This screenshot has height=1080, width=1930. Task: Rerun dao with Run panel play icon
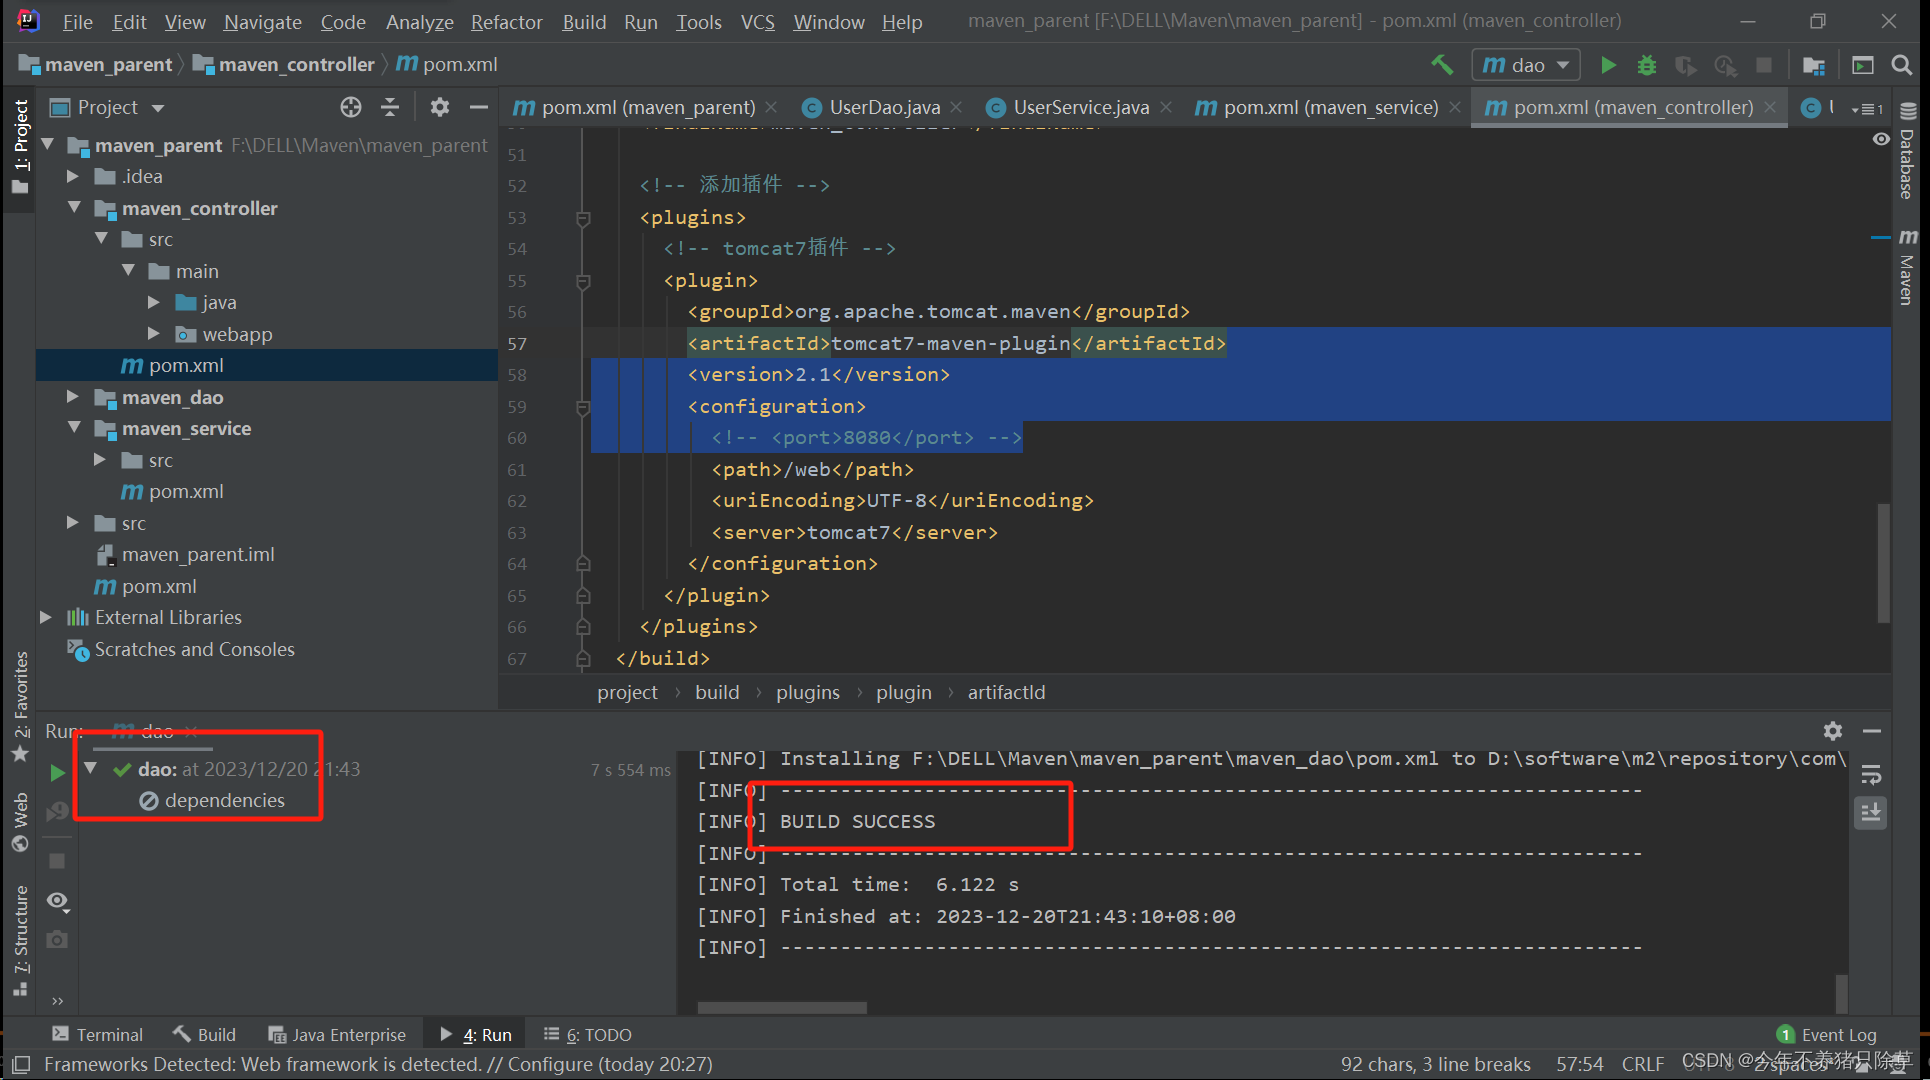tap(57, 772)
